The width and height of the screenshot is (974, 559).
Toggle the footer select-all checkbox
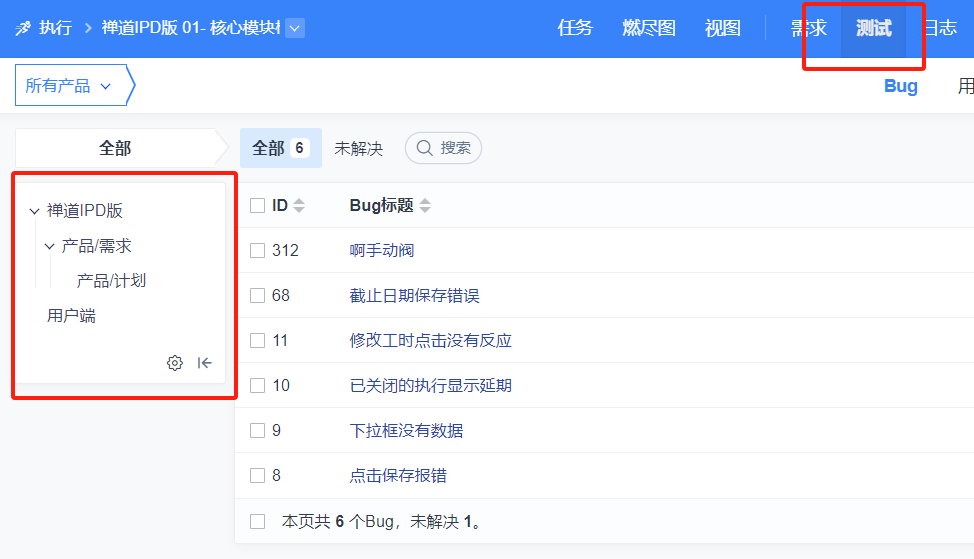point(257,521)
